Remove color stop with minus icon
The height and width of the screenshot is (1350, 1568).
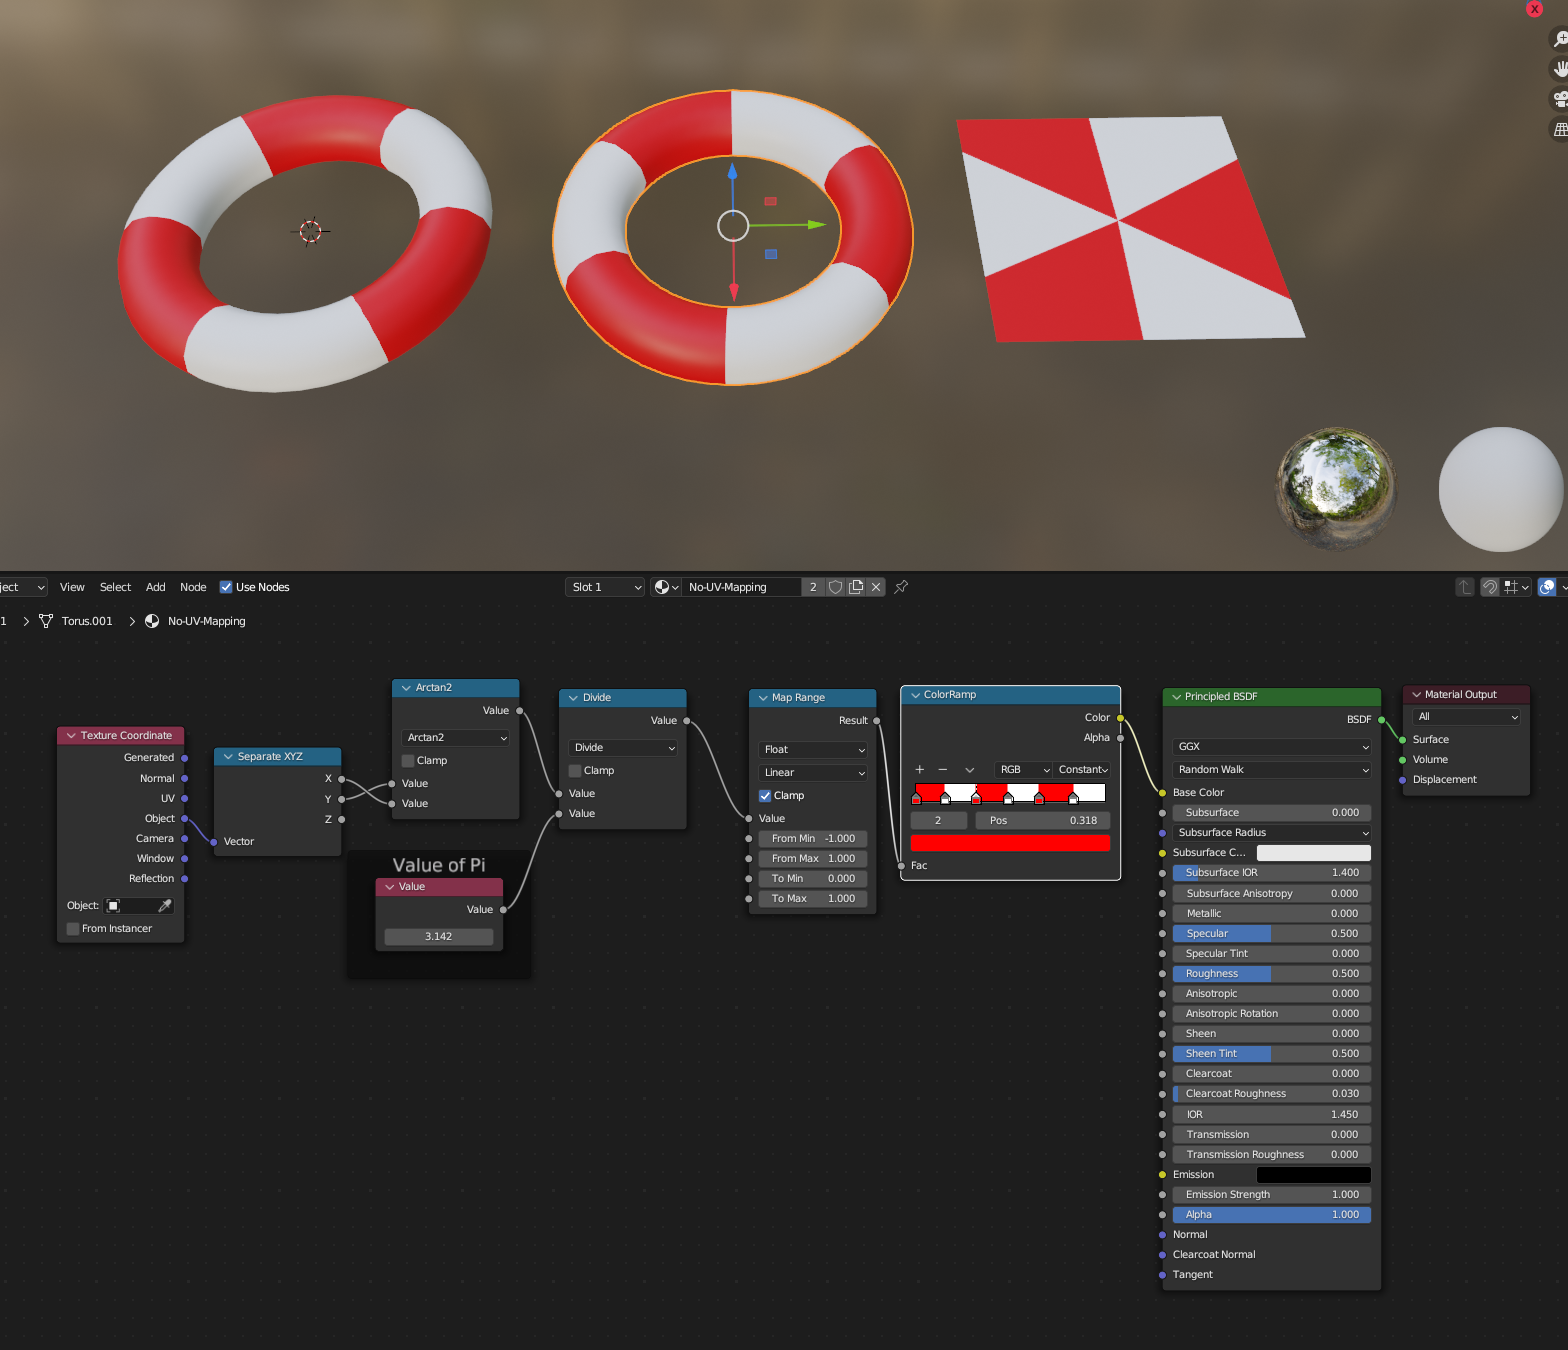point(943,770)
